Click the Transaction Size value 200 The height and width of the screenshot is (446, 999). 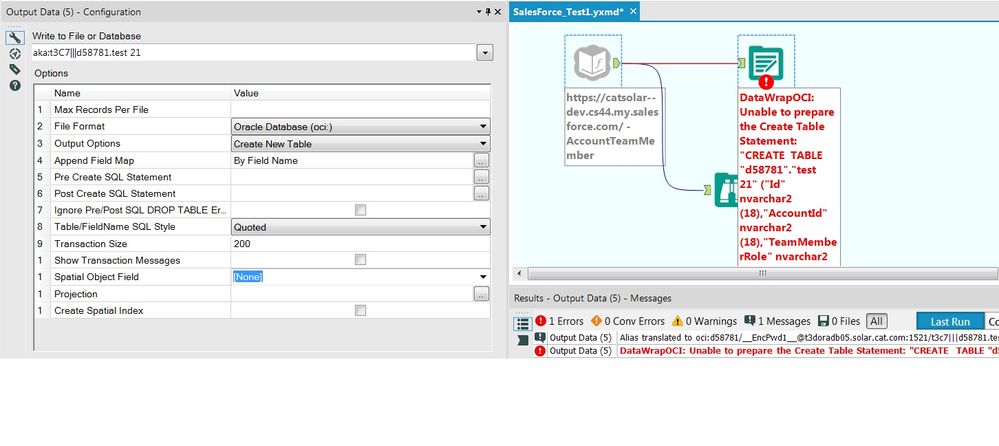pyautogui.click(x=243, y=243)
